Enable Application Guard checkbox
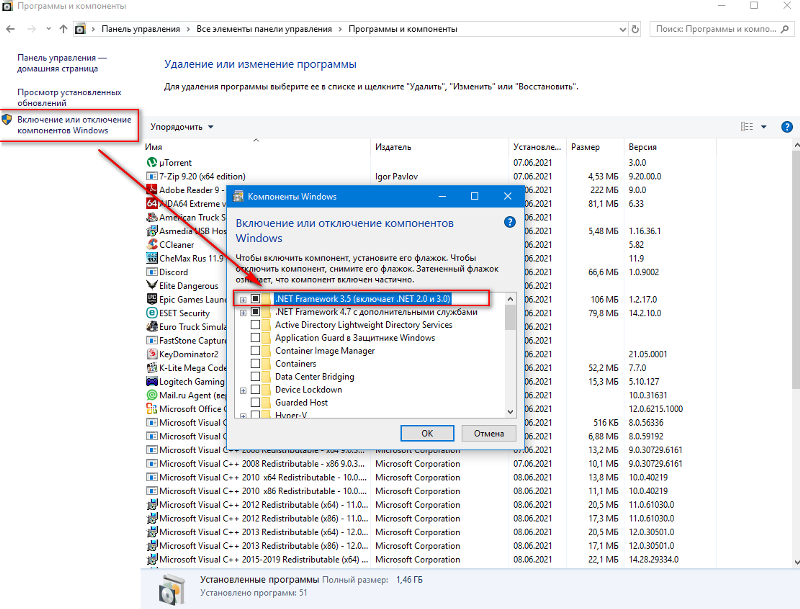Viewport: 800px width, 609px height. coord(256,338)
